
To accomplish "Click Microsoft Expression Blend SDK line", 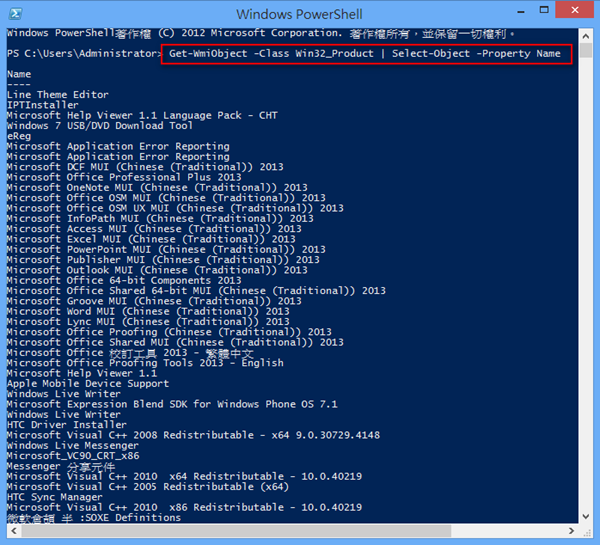I will point(172,405).
